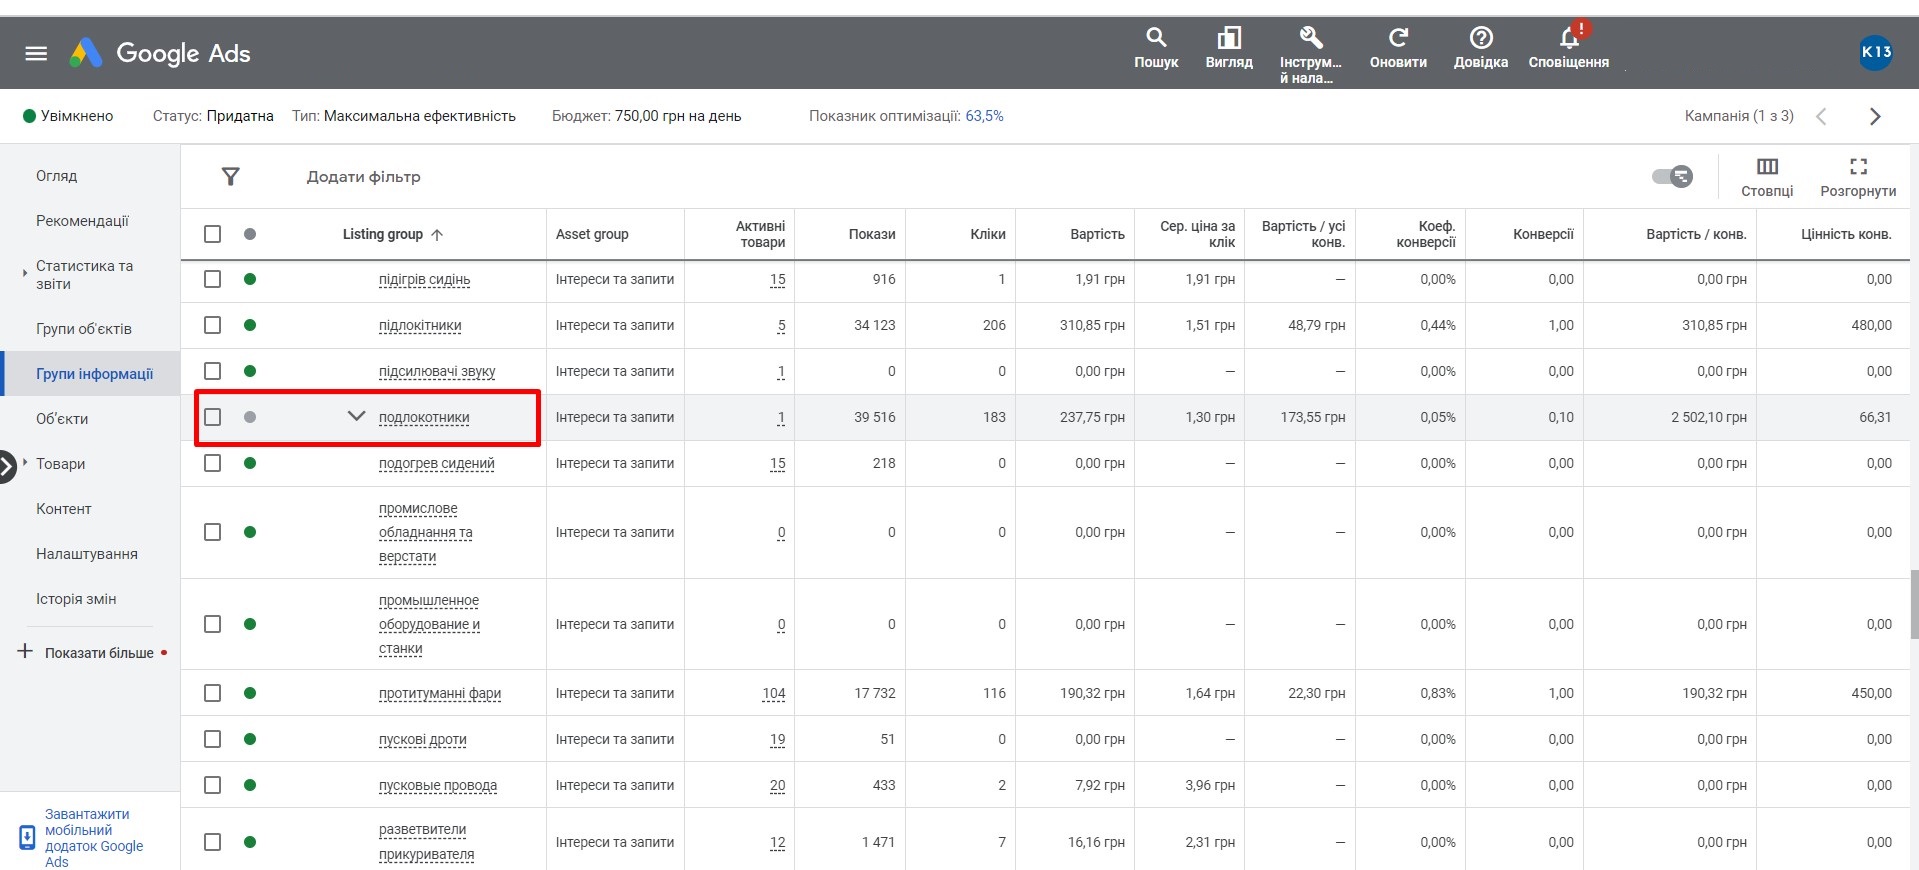Open Об'єкти in the sidebar
This screenshot has height=870, width=1919.
[x=62, y=419]
